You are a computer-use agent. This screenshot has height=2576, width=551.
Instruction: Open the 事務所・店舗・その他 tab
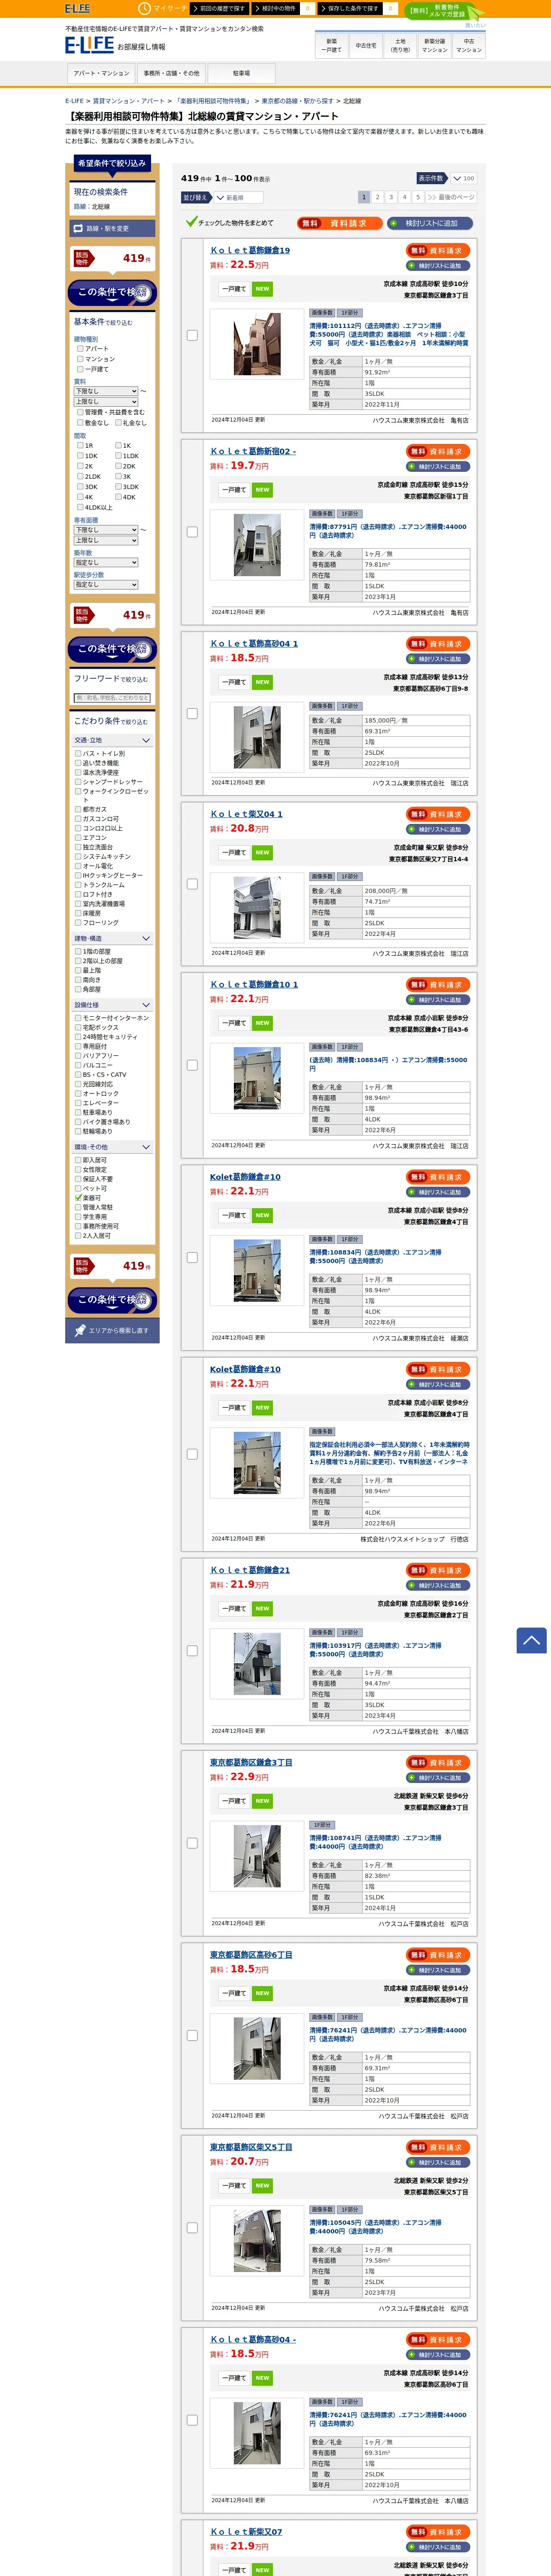point(171,73)
